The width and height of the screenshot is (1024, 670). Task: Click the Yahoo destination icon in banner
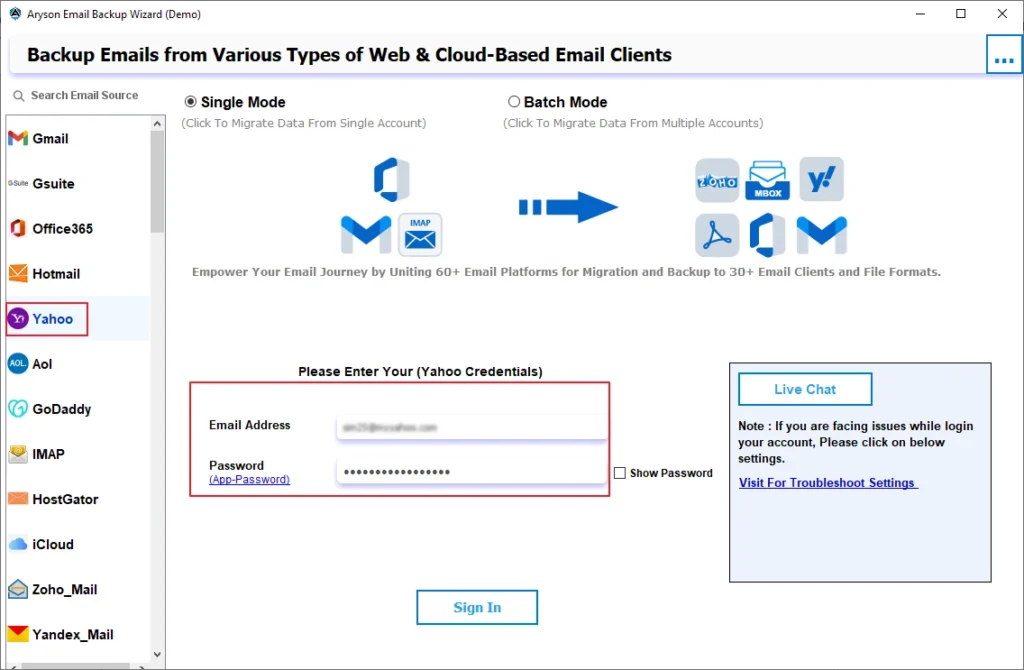pos(821,180)
